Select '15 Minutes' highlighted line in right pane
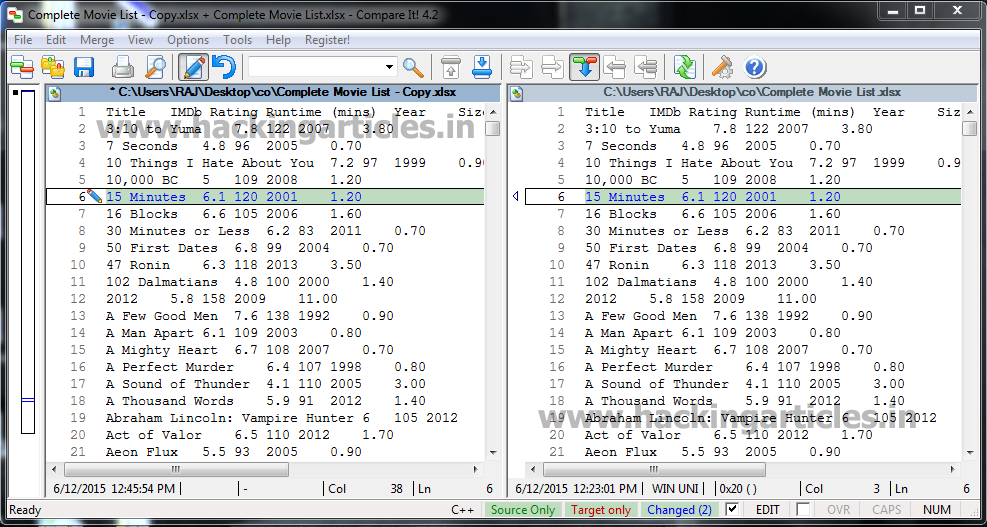 tap(743, 197)
